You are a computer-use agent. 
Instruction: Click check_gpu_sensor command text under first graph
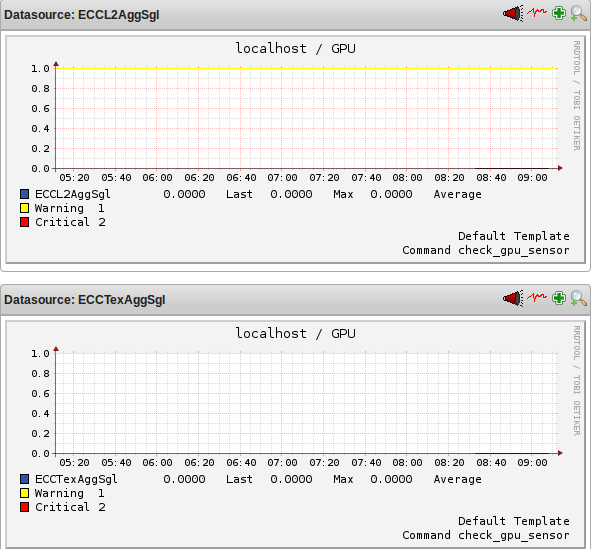coord(514,251)
